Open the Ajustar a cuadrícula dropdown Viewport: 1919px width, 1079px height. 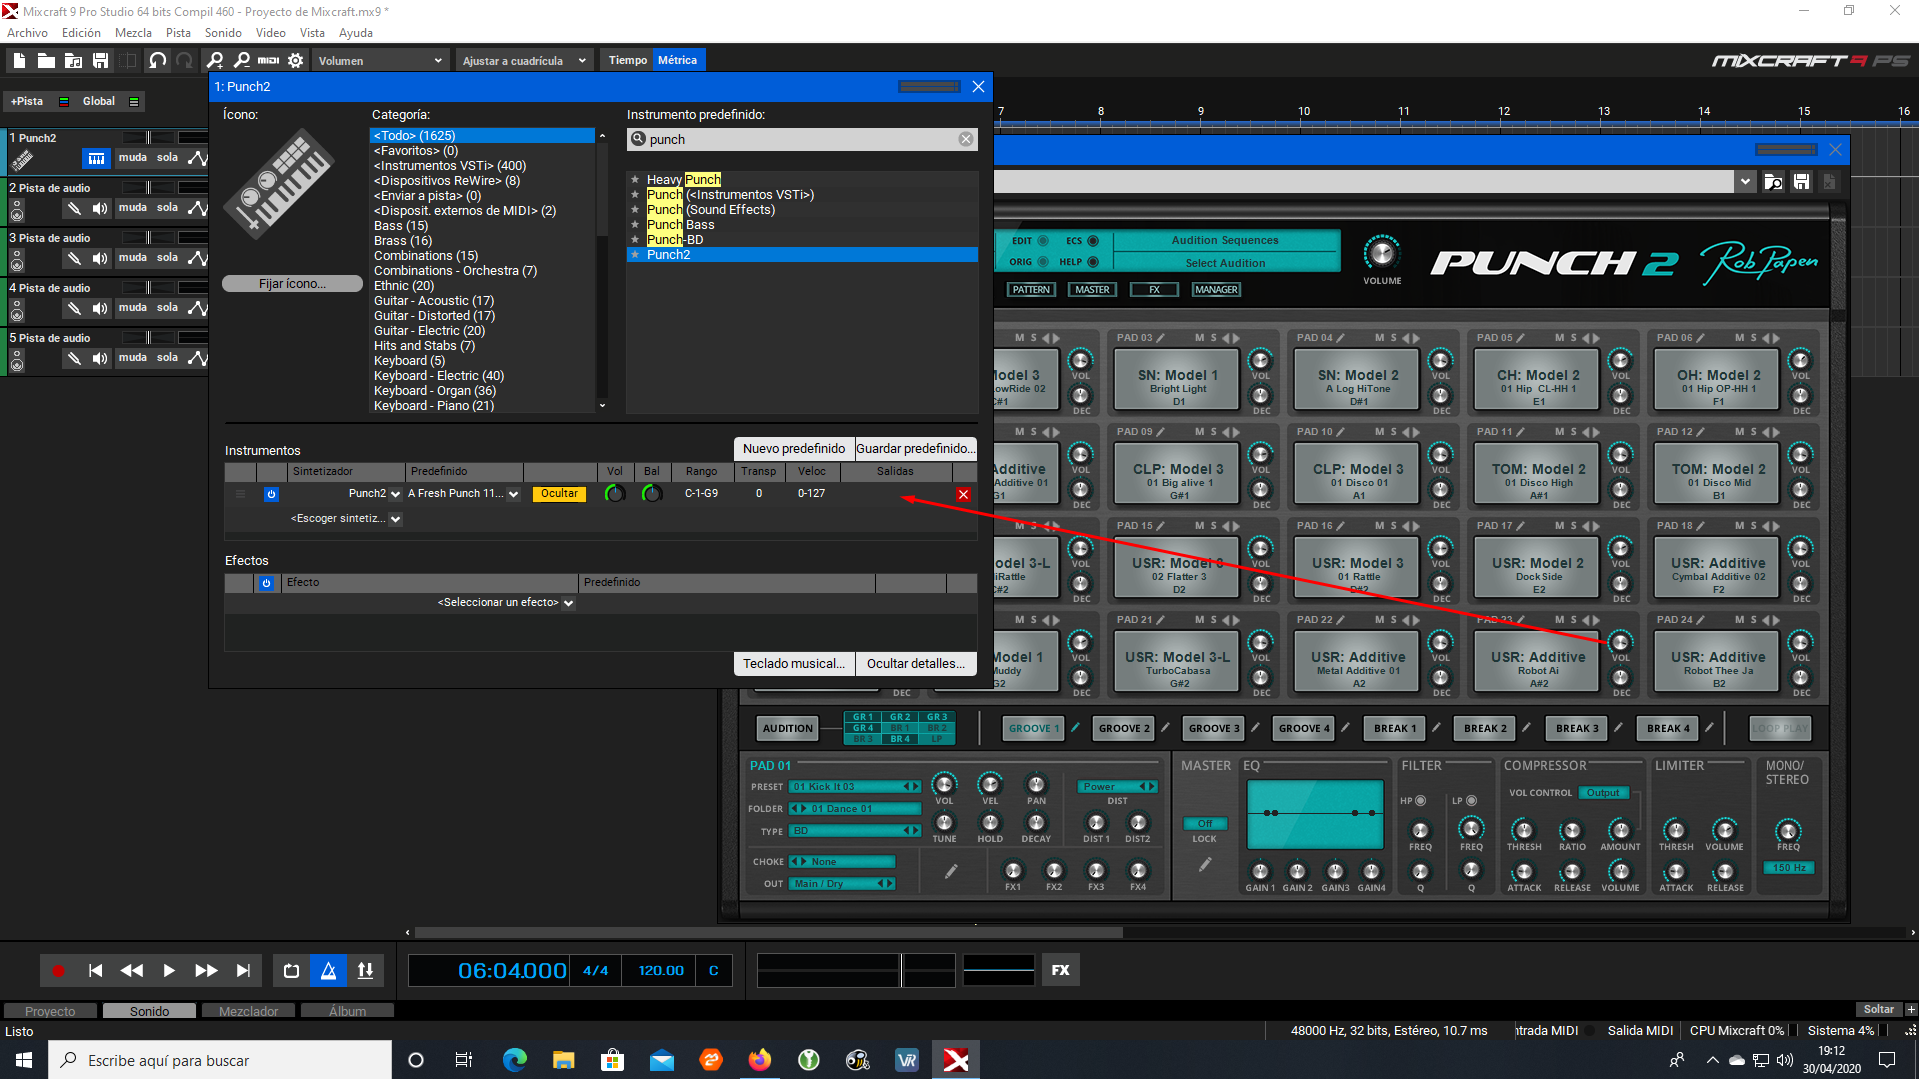point(524,61)
